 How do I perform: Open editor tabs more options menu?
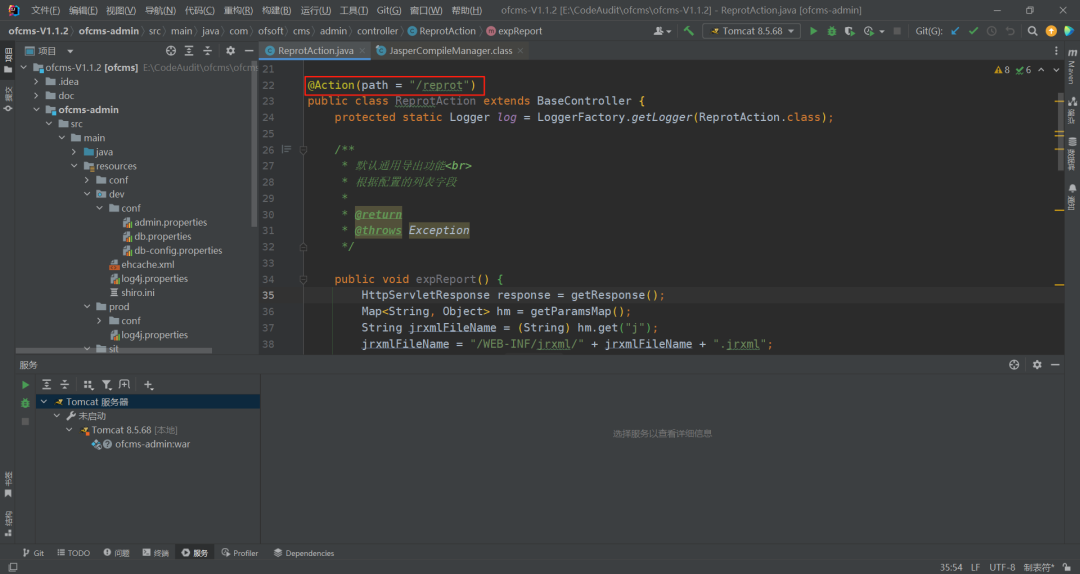click(x=1056, y=51)
